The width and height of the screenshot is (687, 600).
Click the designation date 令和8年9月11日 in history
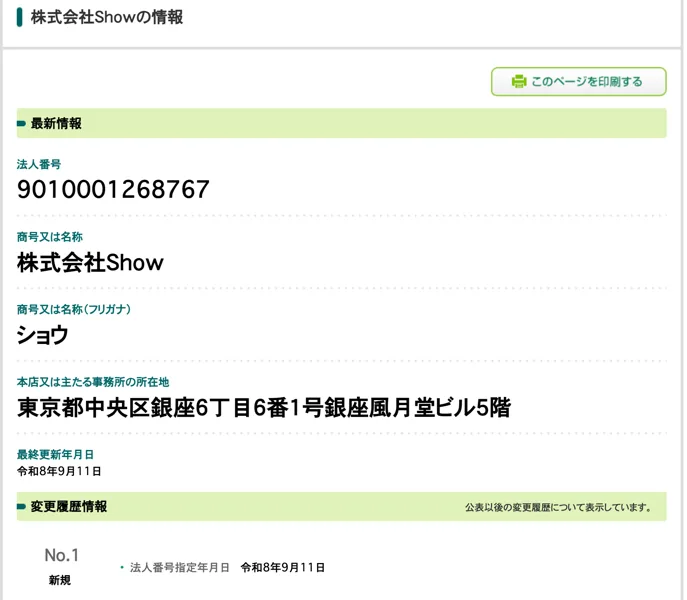click(x=283, y=568)
